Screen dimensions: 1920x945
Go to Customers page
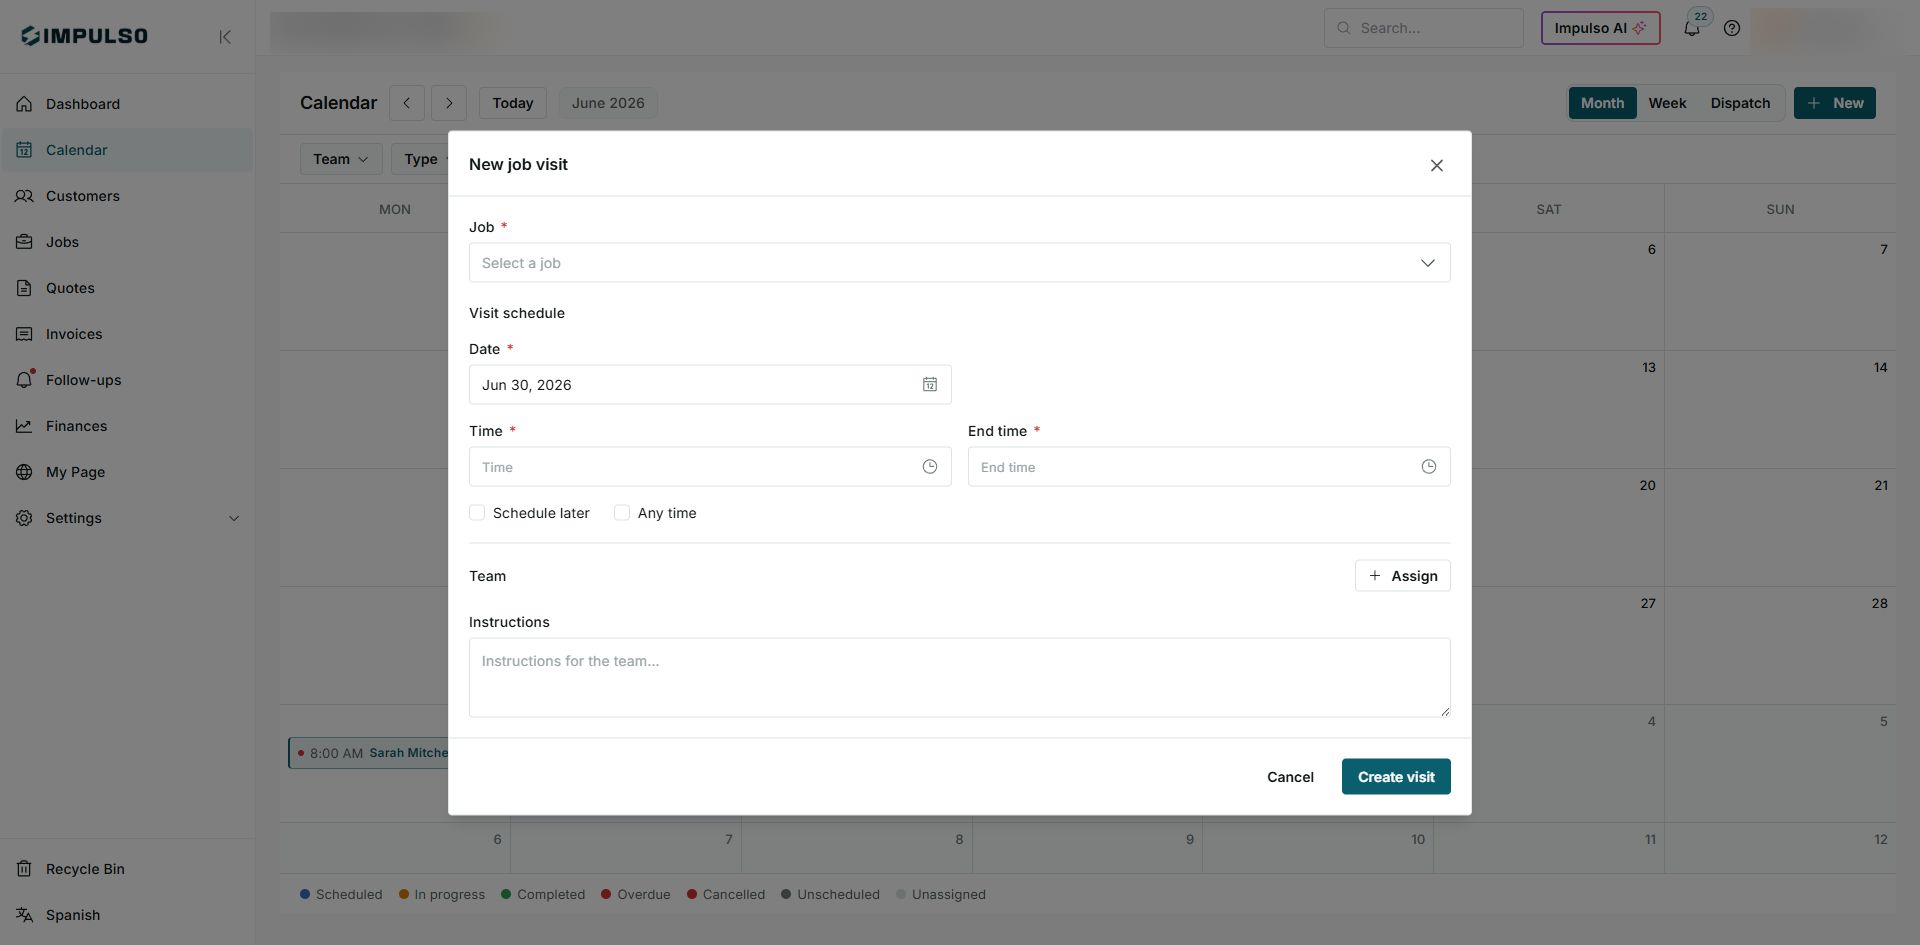tap(127, 196)
